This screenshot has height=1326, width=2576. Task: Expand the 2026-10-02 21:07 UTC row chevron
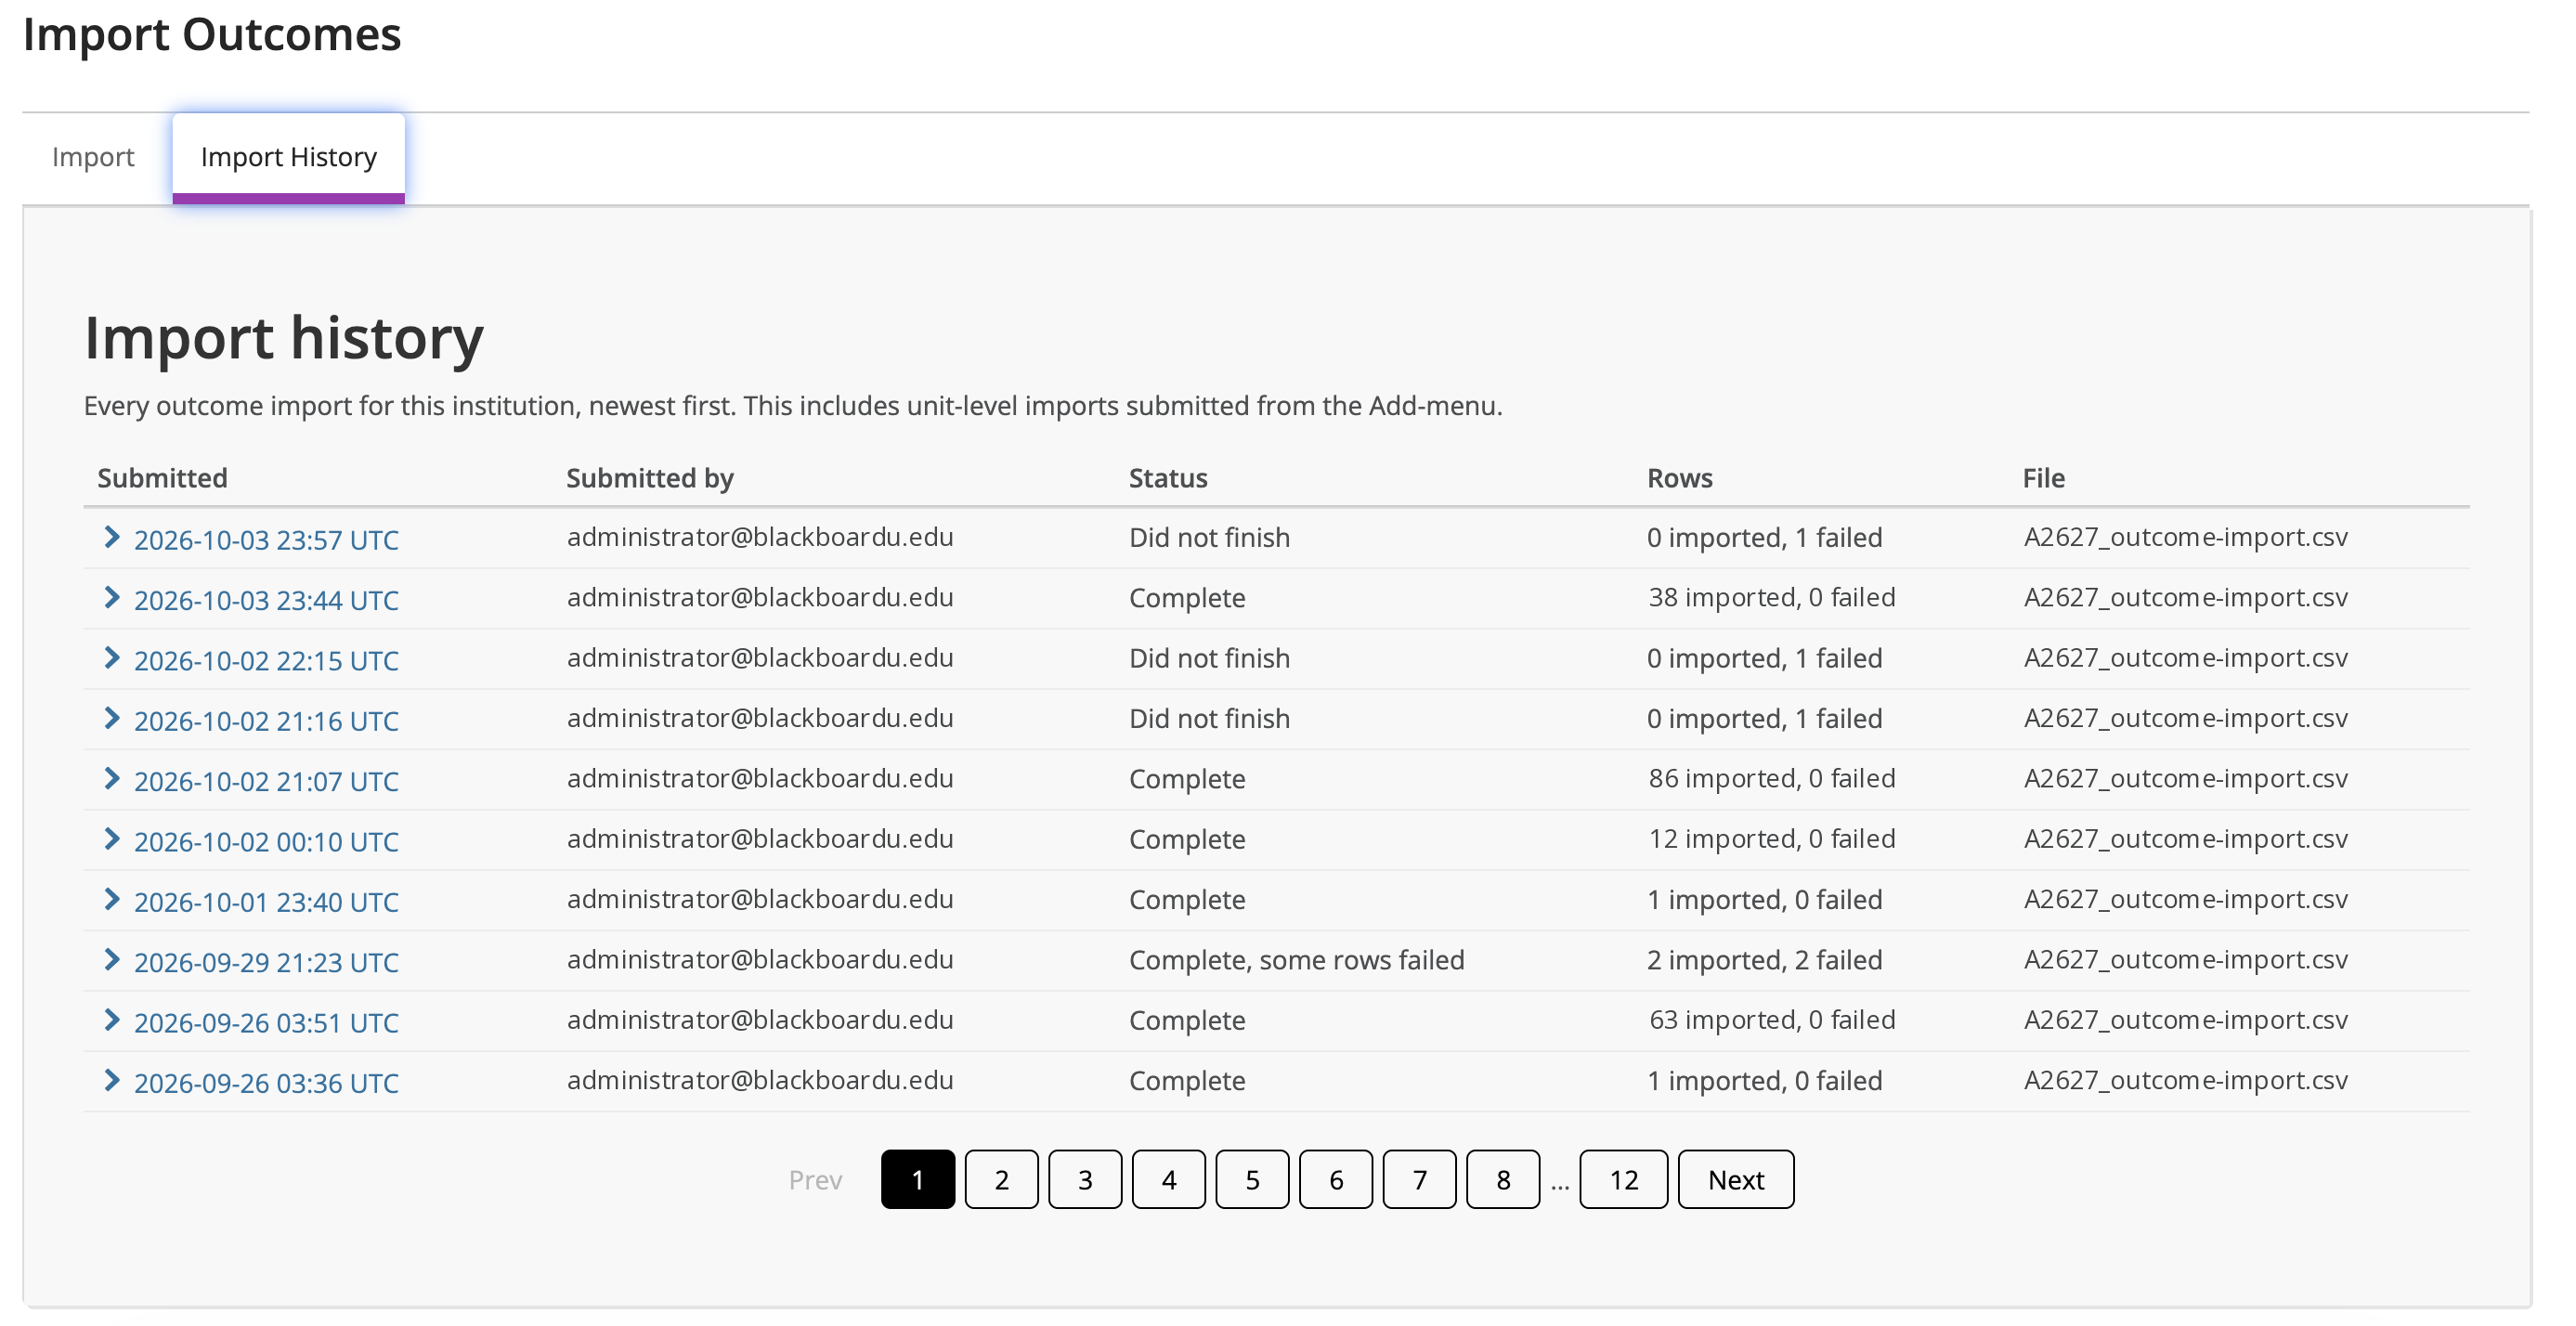(112, 779)
